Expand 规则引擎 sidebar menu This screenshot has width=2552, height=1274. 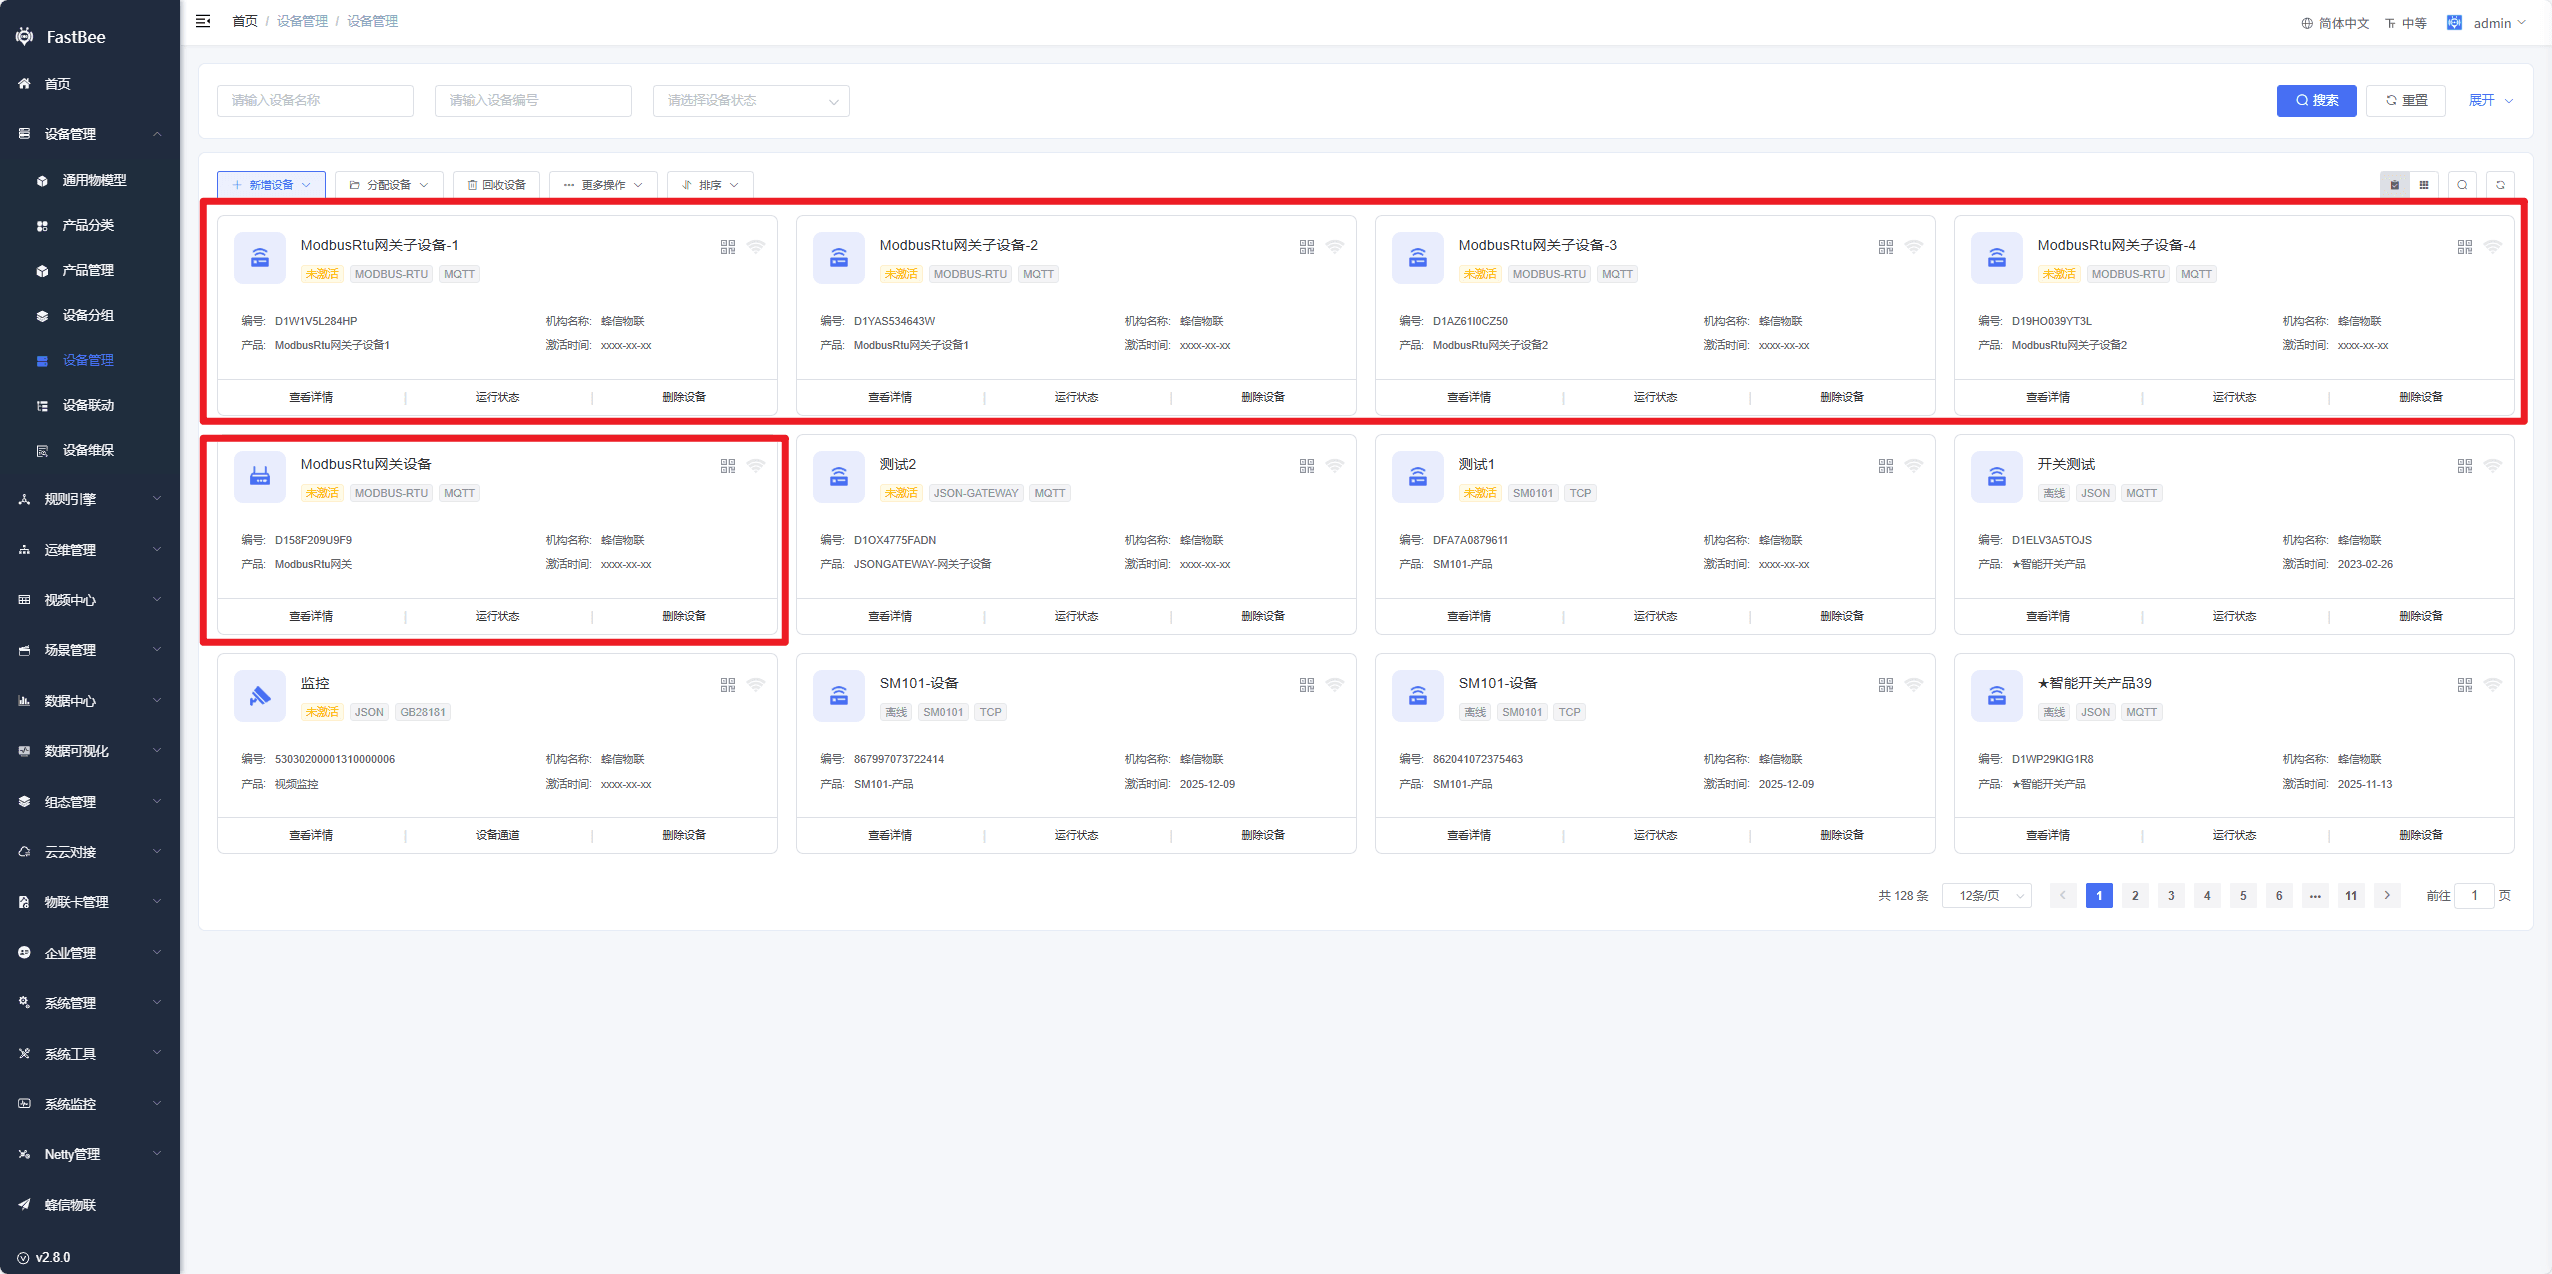pos(90,499)
